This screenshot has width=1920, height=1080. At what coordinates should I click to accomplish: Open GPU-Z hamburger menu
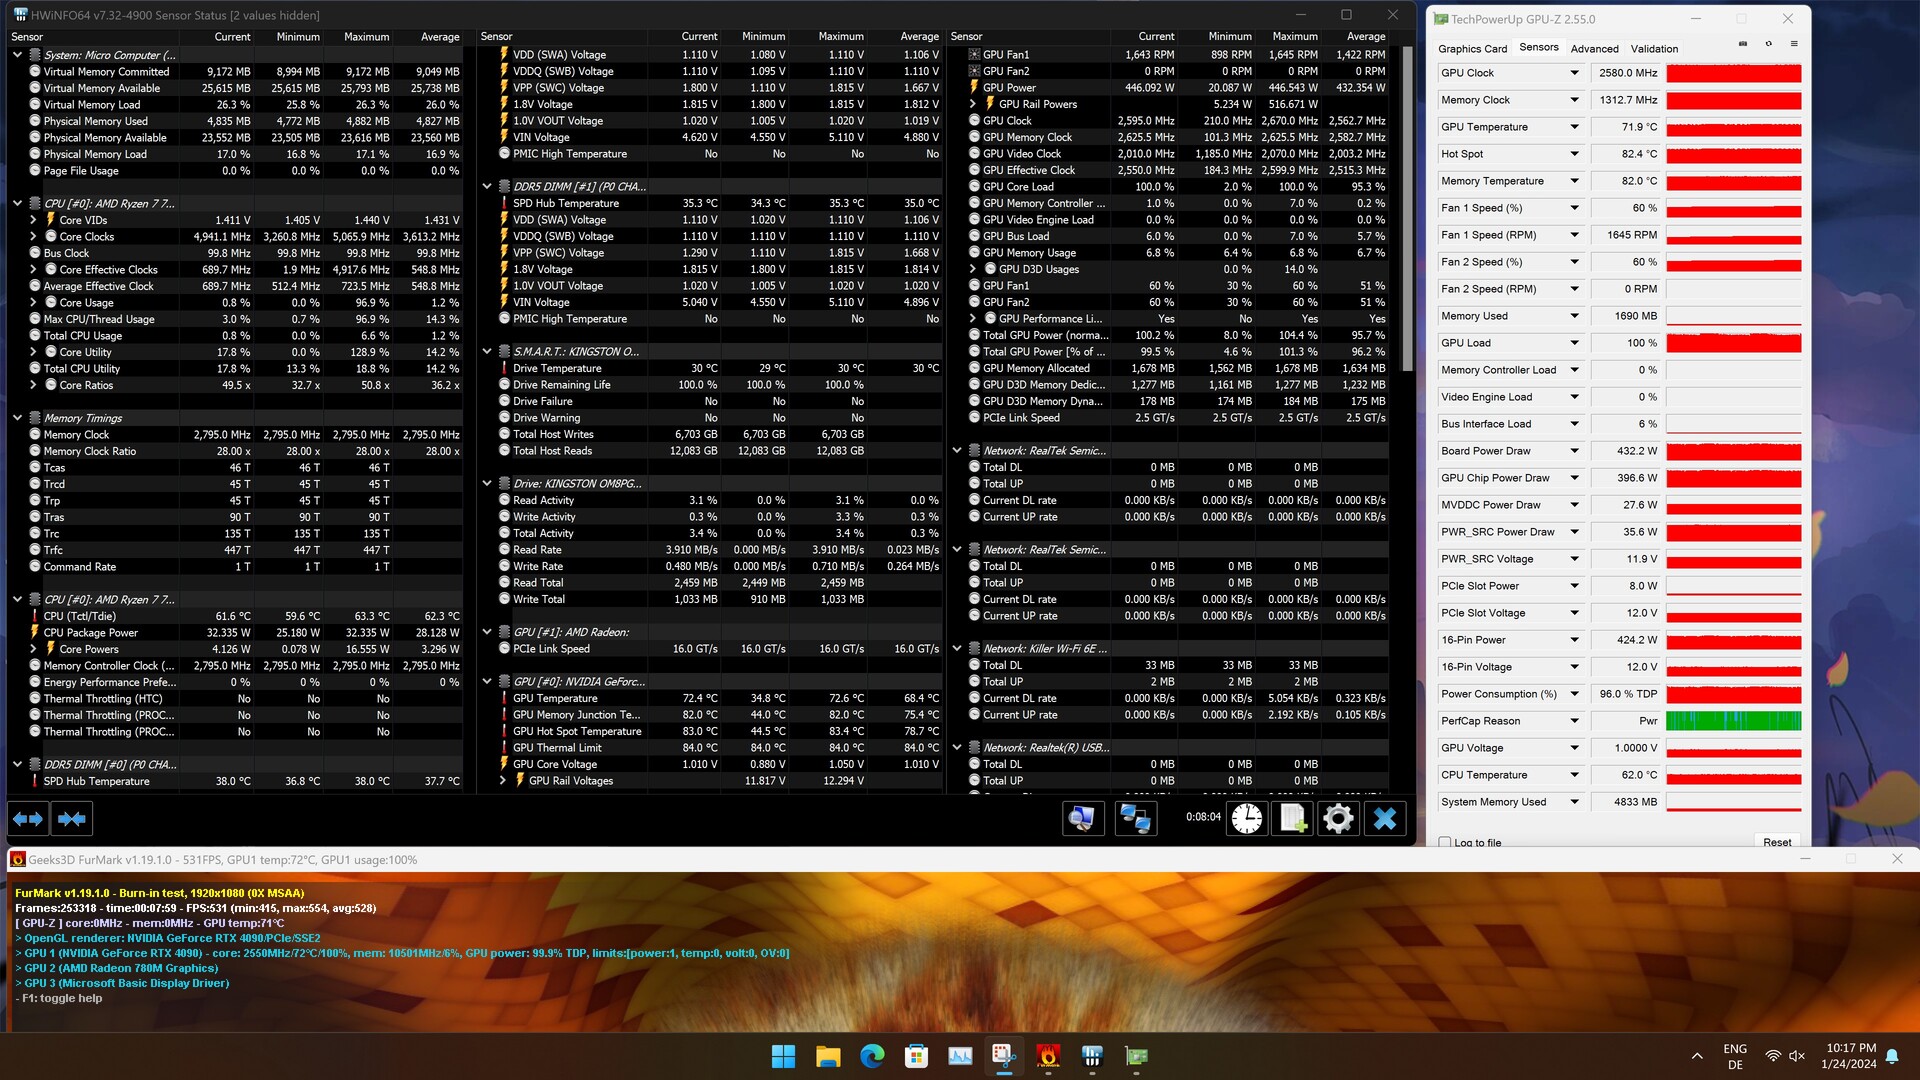click(1794, 45)
